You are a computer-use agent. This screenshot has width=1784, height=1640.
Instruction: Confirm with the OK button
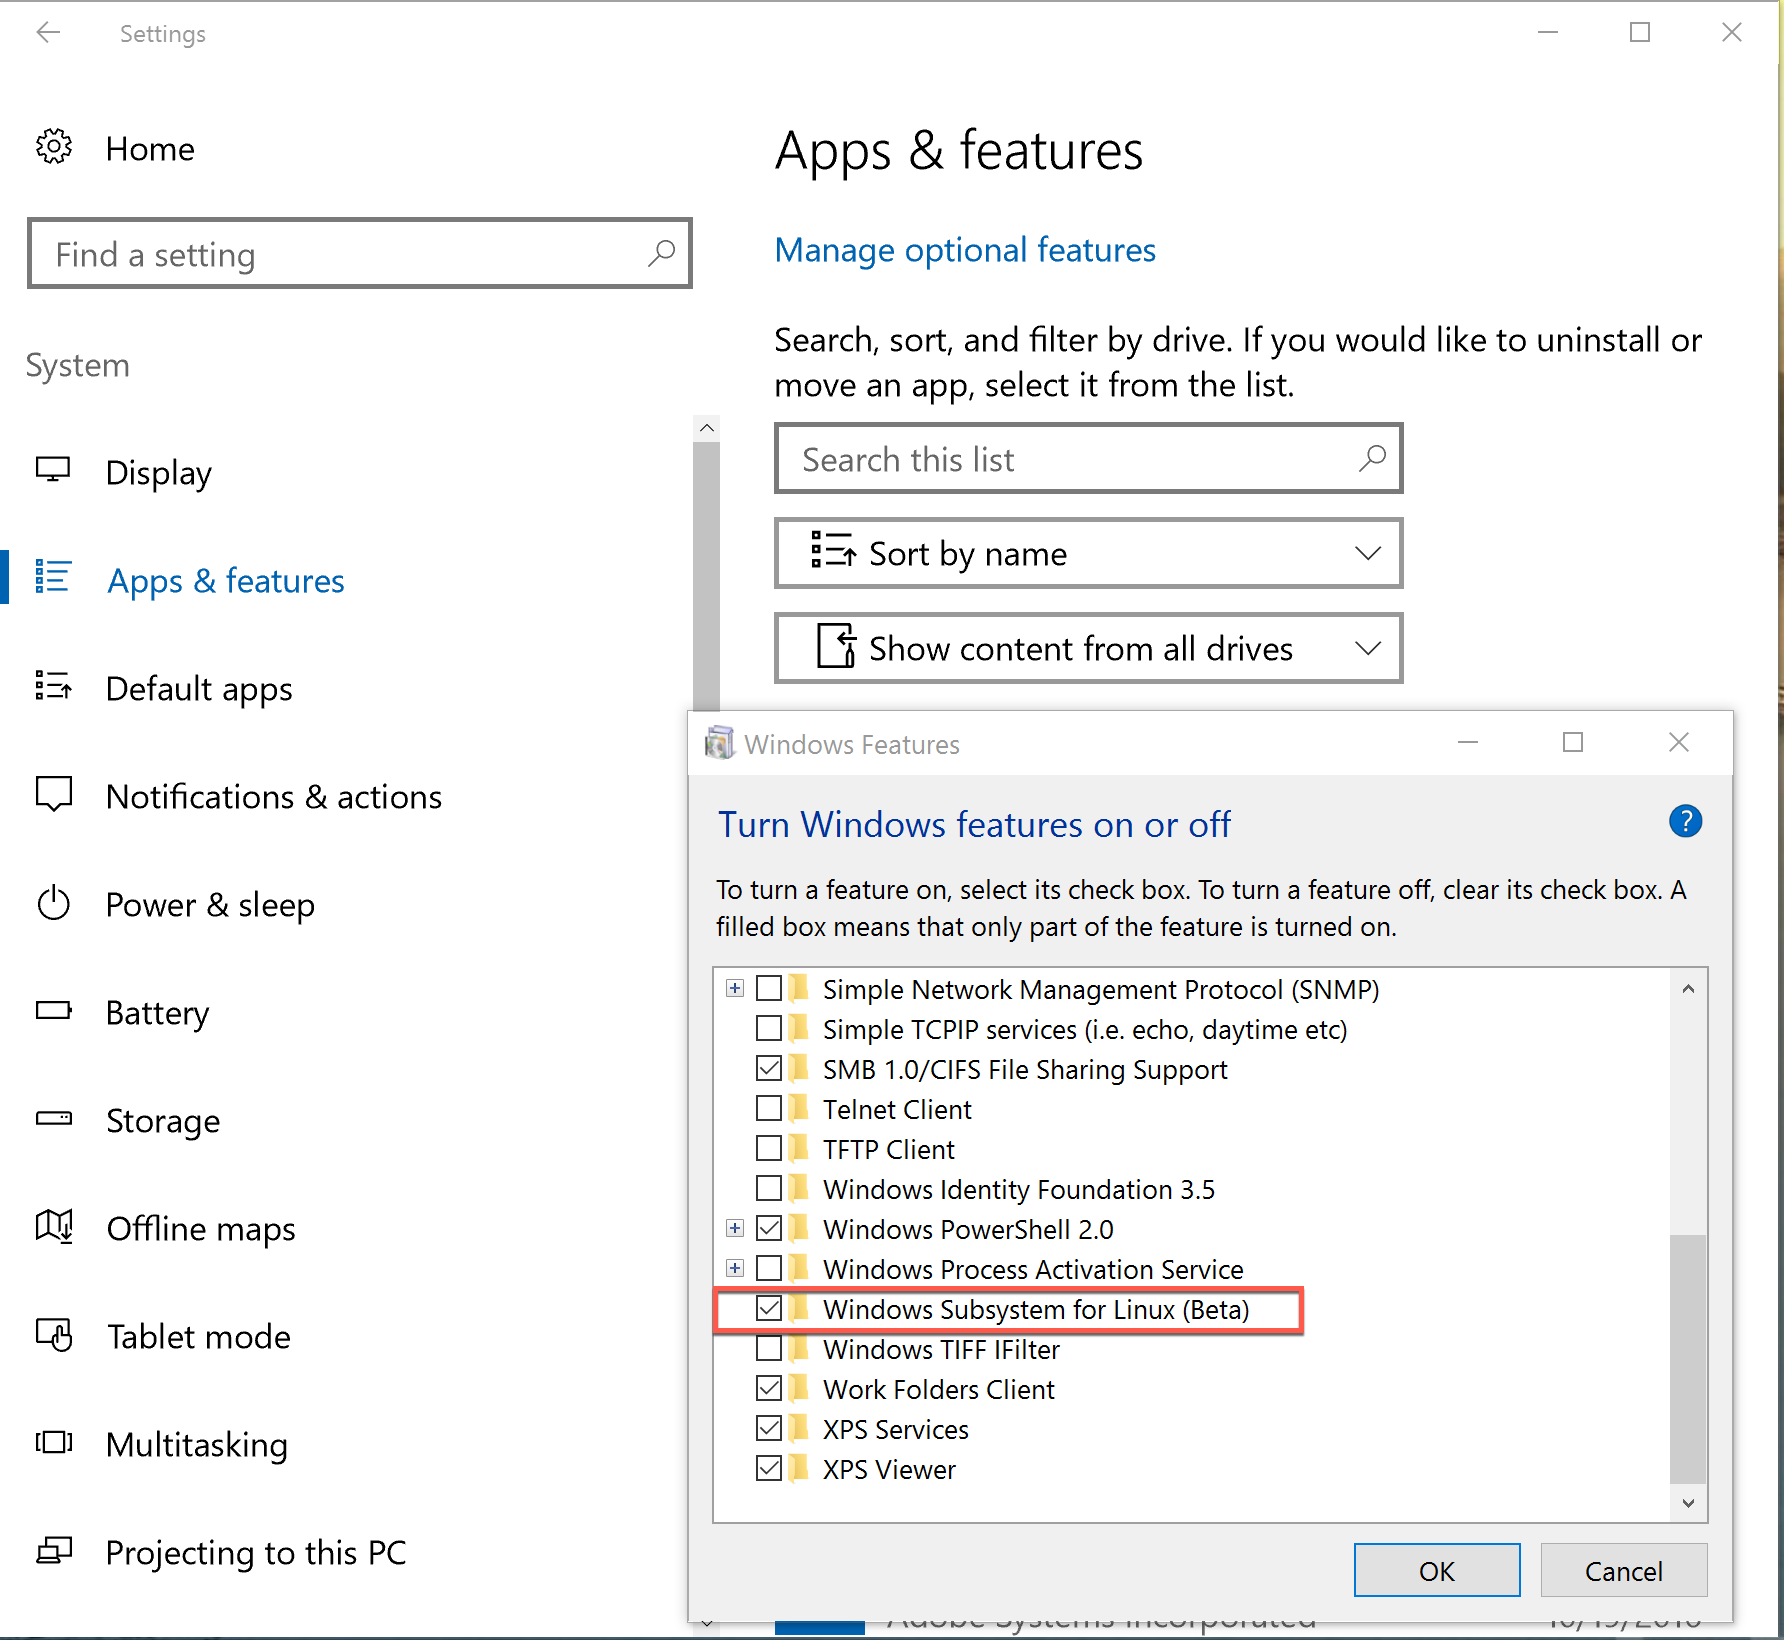1437,1570
